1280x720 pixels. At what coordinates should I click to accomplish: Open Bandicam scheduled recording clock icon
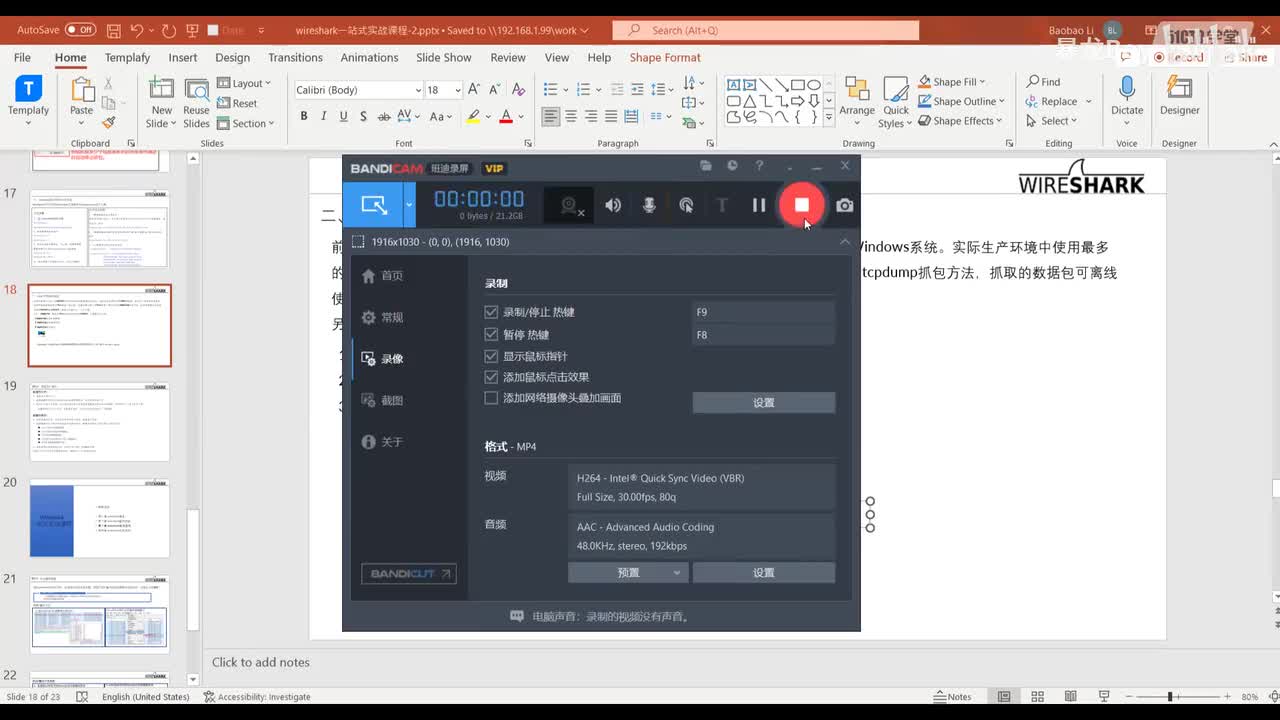[732, 166]
